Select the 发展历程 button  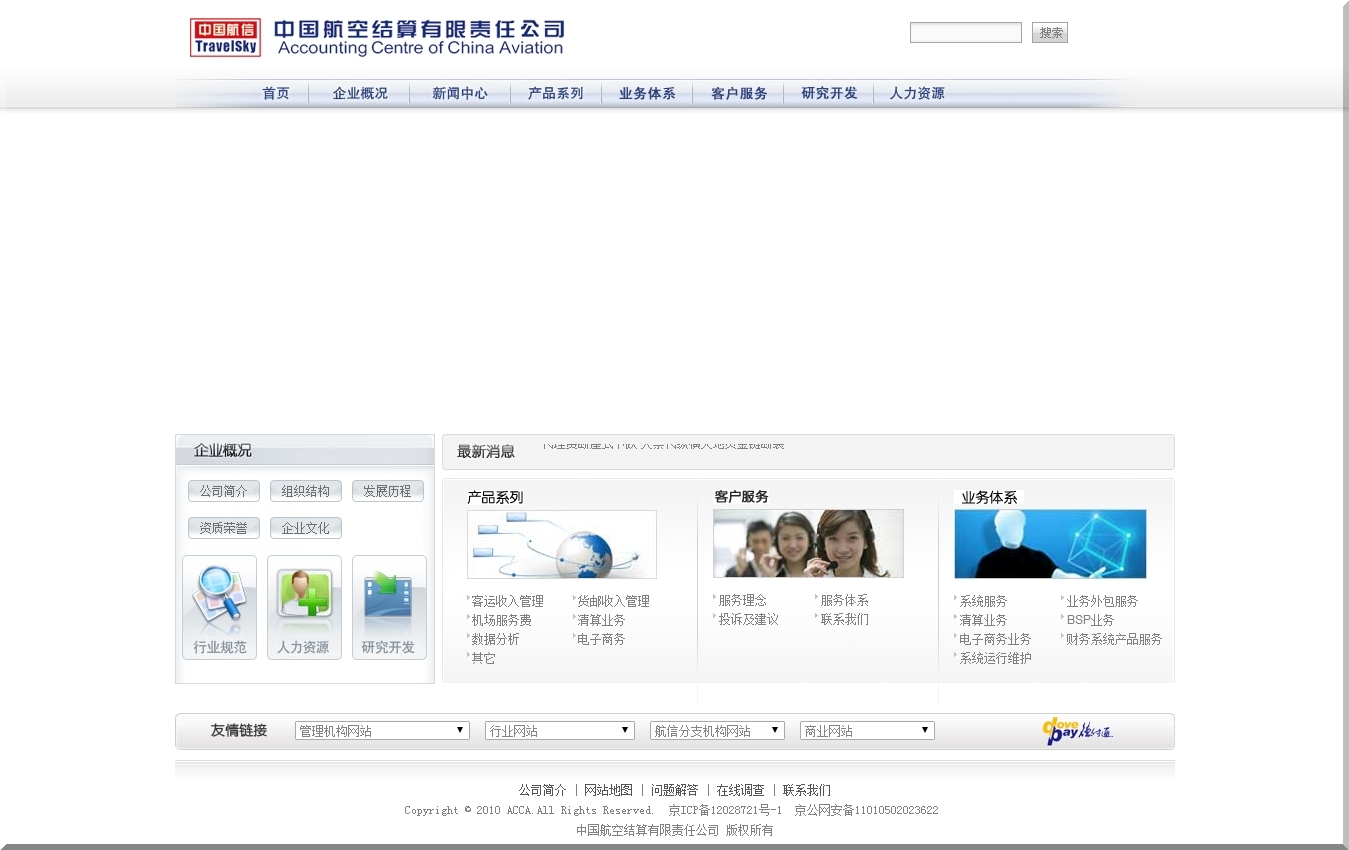coord(387,490)
